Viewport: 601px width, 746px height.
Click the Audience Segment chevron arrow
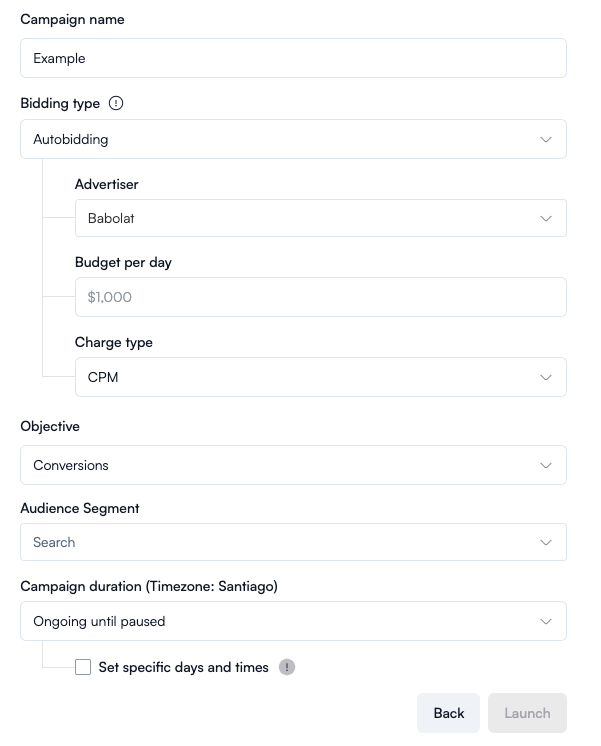546,542
